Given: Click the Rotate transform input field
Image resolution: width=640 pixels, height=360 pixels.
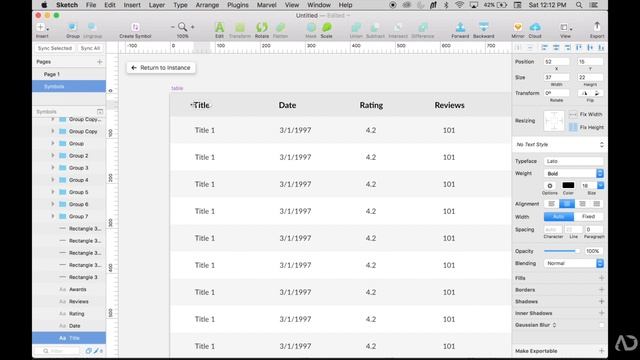Looking at the screenshot, I should tap(556, 93).
